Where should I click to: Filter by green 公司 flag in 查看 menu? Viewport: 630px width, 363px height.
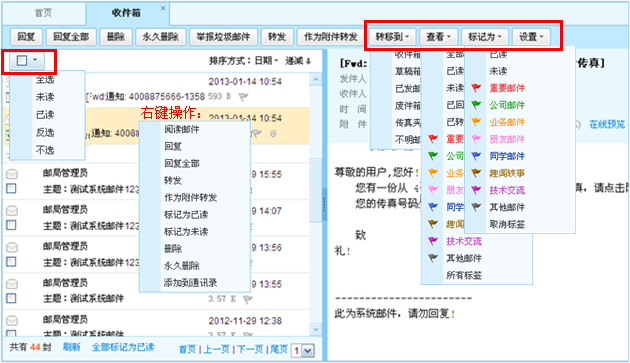tap(433, 156)
